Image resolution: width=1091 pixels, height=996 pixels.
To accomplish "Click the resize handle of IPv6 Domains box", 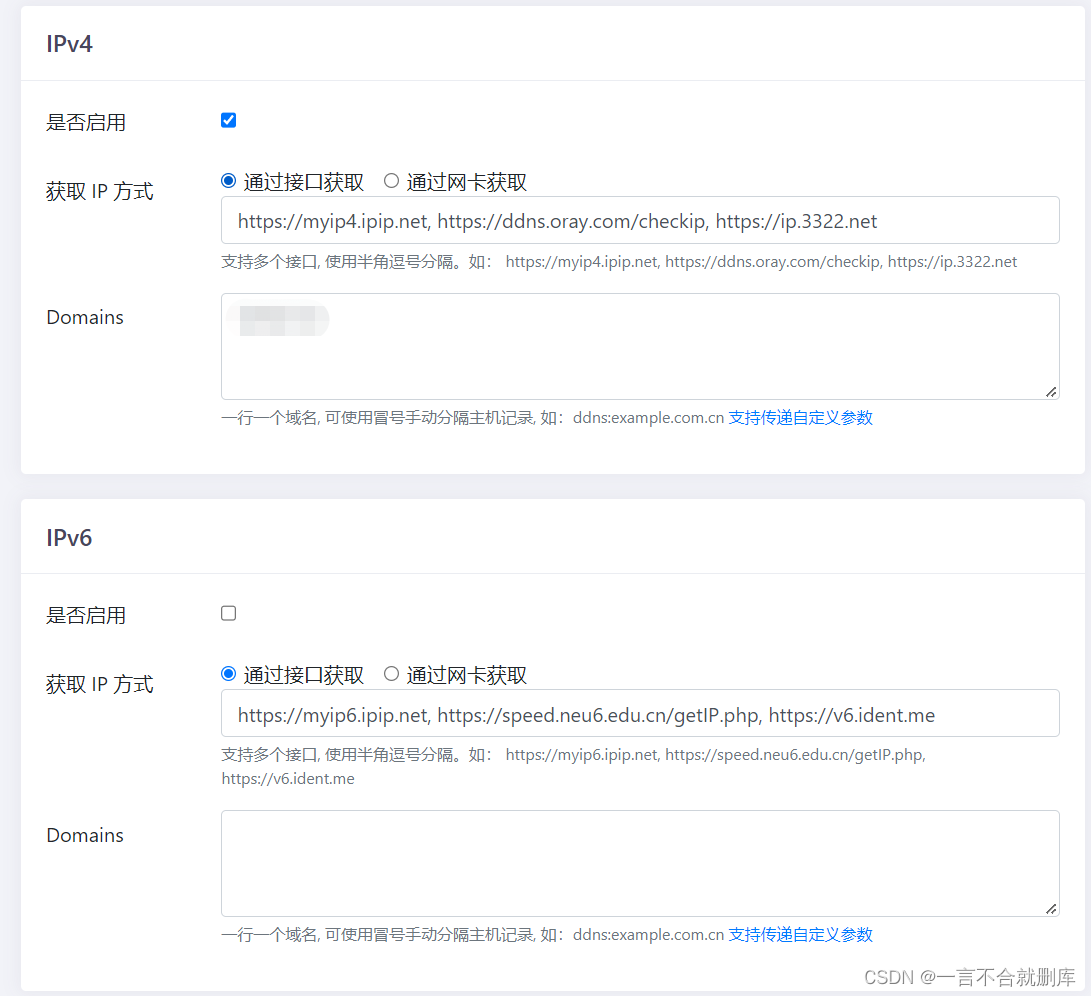I will click(x=1053, y=908).
